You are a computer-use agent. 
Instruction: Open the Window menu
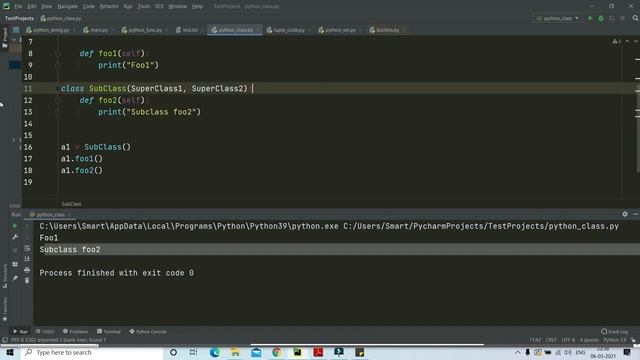click(x=178, y=6)
